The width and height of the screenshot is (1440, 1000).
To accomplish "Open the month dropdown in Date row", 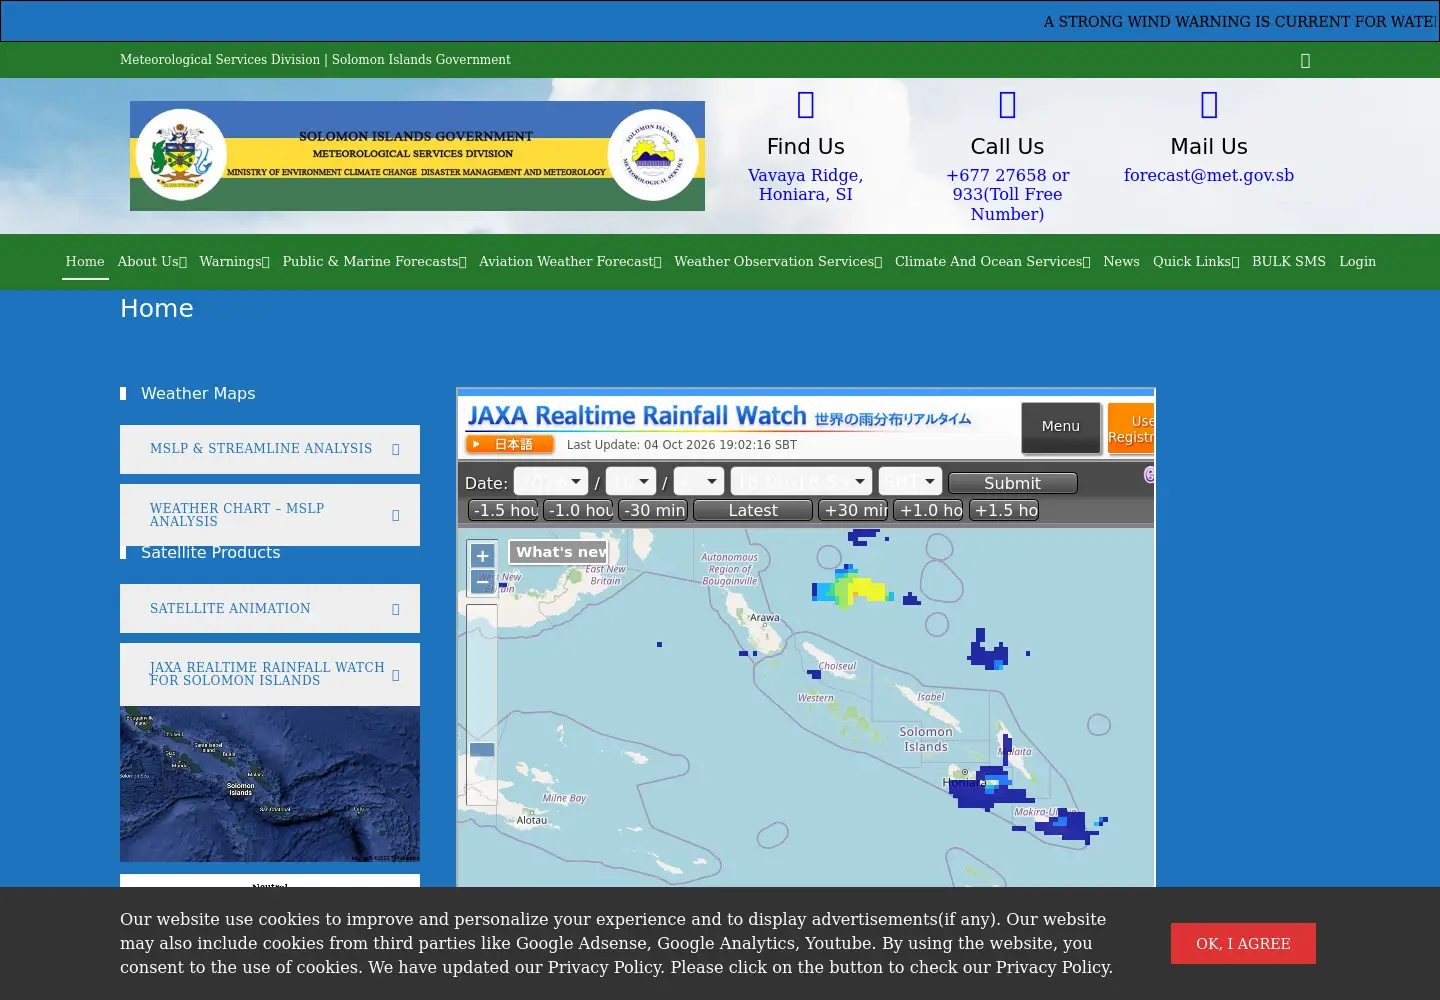I will tap(631, 482).
